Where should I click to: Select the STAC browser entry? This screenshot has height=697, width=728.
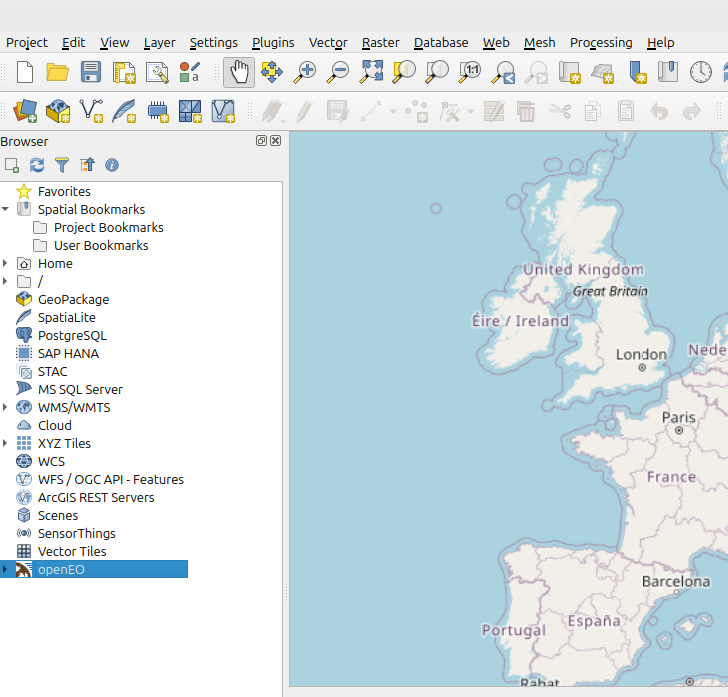(52, 371)
